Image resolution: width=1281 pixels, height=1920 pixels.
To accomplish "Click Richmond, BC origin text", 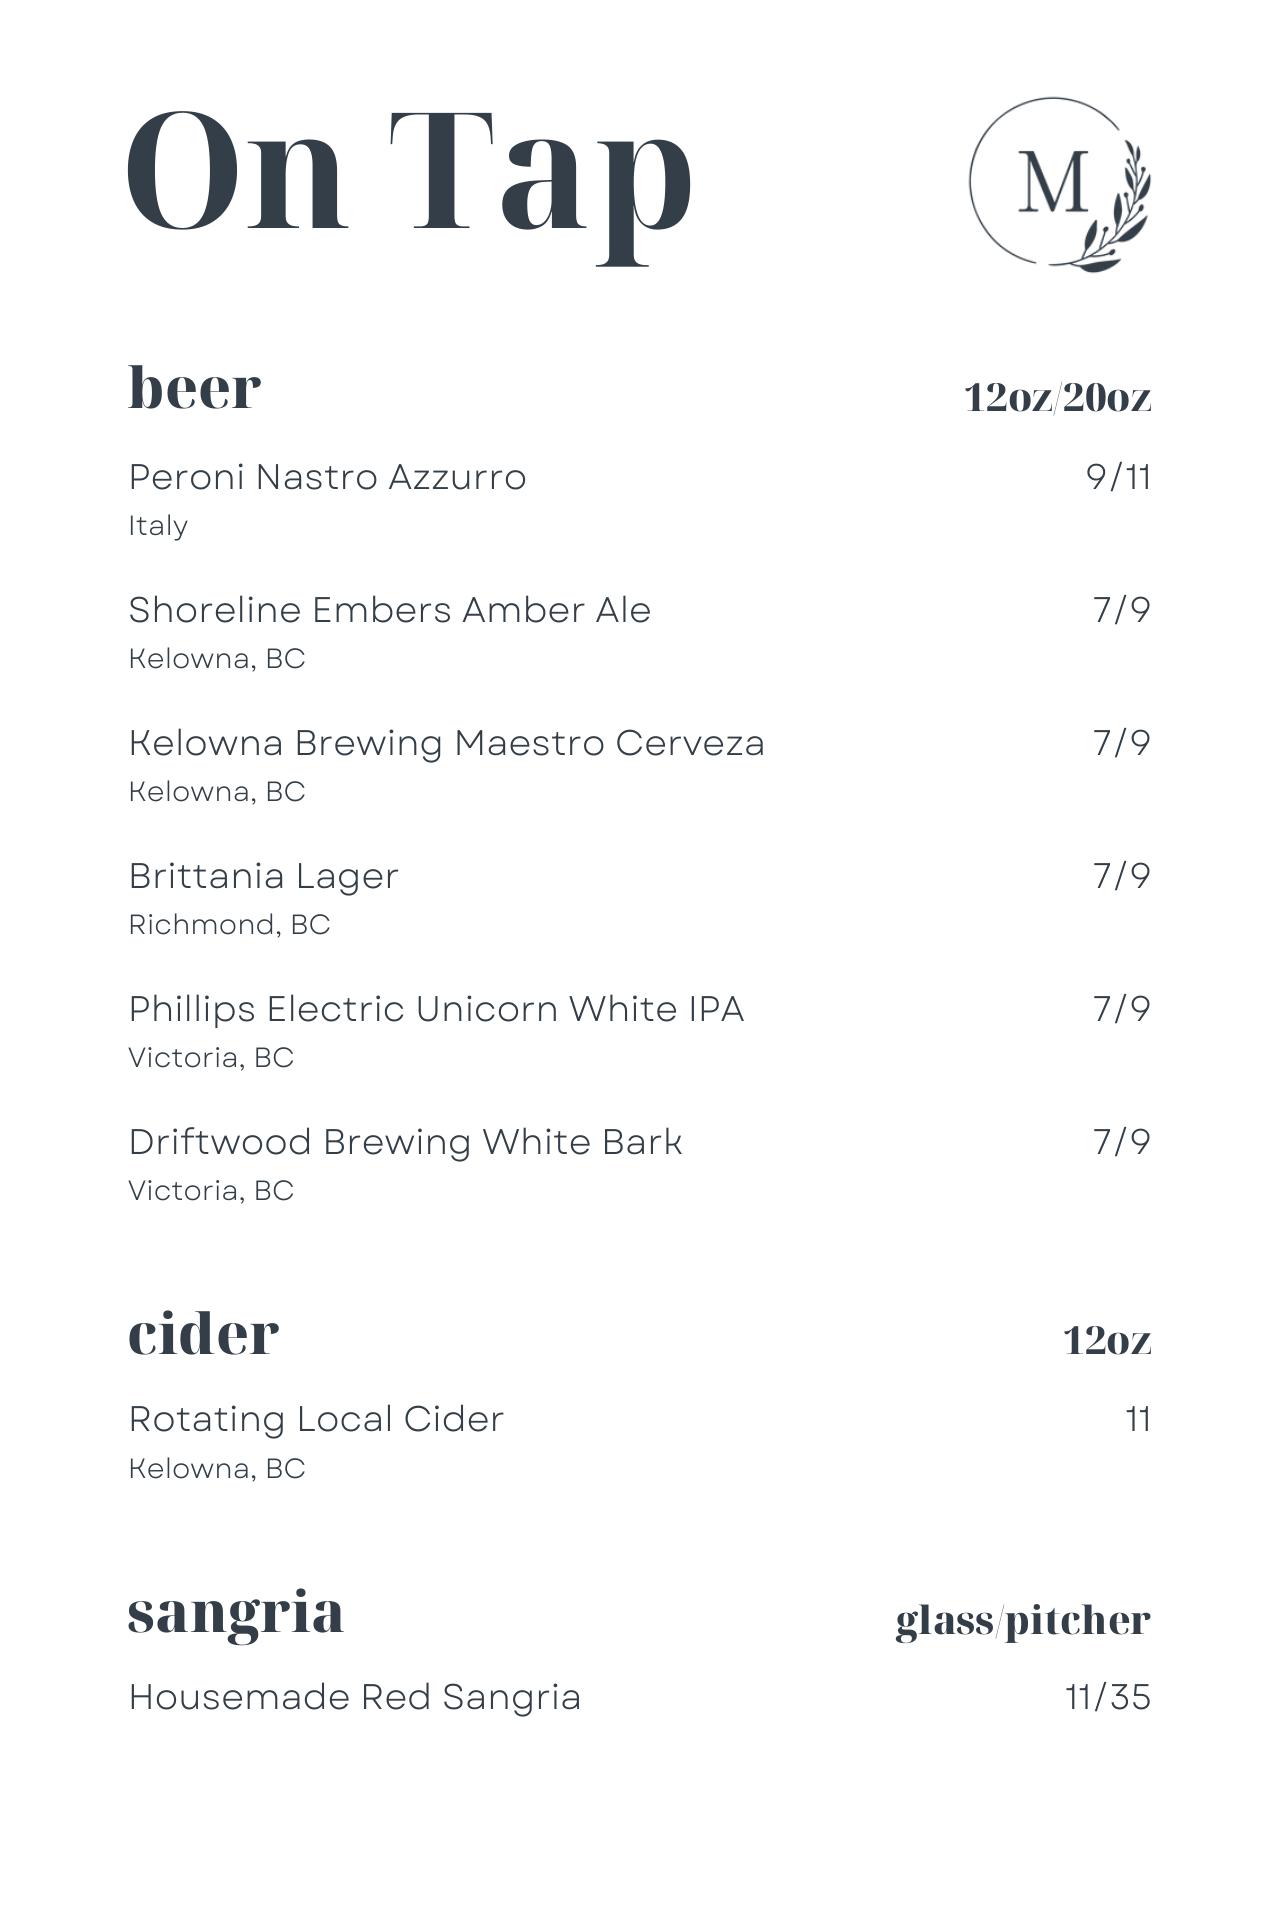I will tap(229, 925).
